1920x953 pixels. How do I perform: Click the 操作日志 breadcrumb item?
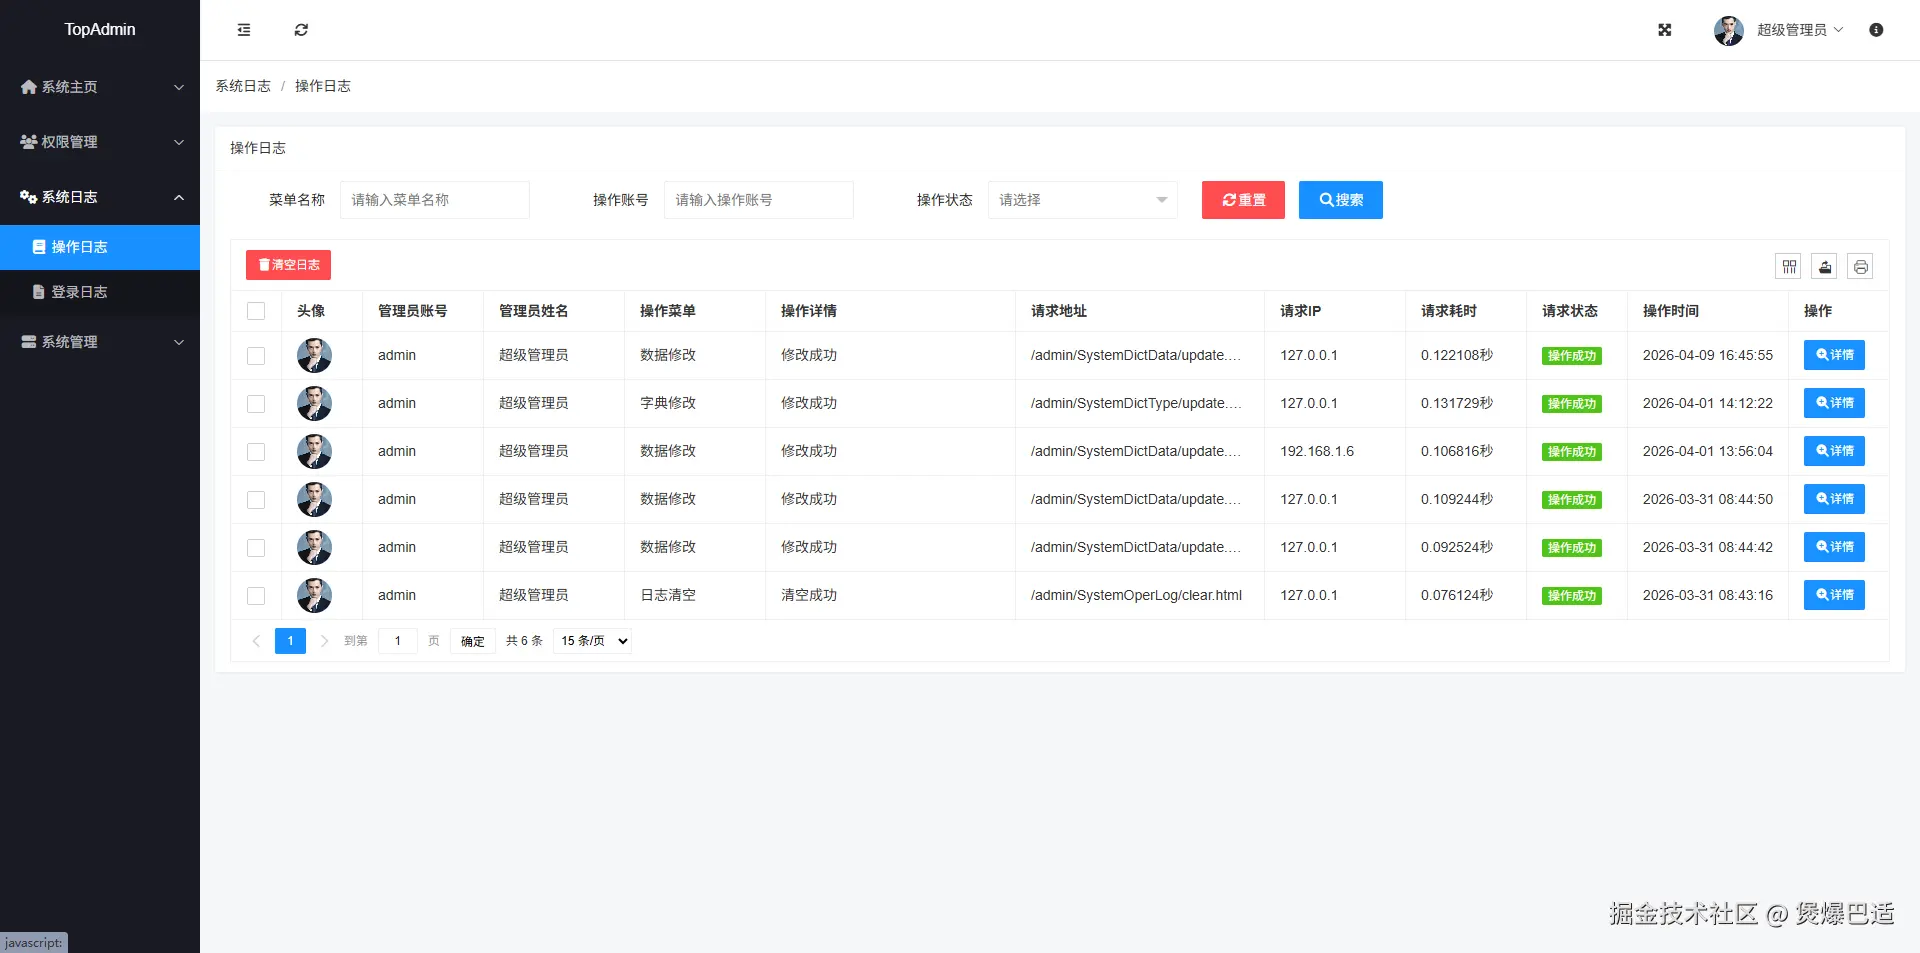pyautogui.click(x=323, y=86)
